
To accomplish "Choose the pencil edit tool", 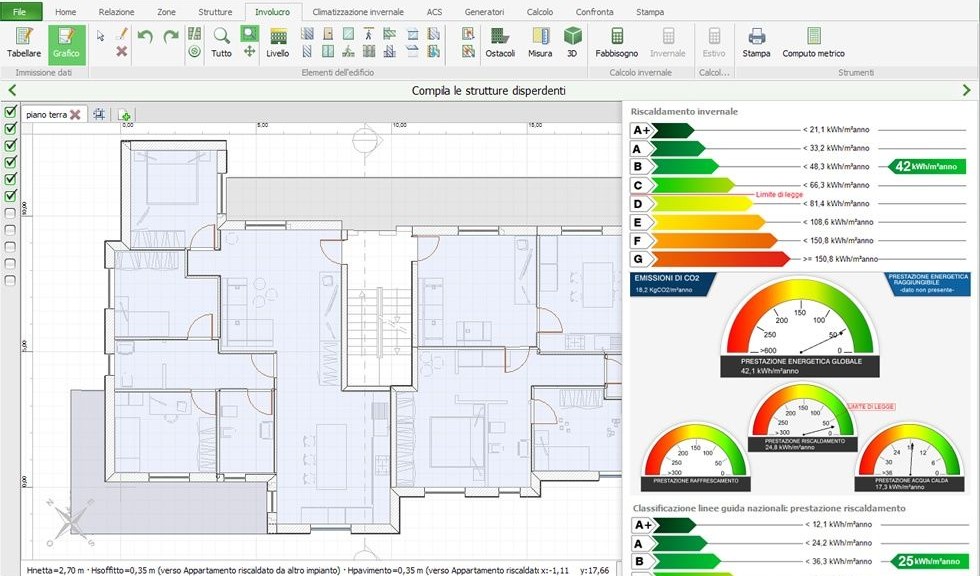I will [x=122, y=35].
